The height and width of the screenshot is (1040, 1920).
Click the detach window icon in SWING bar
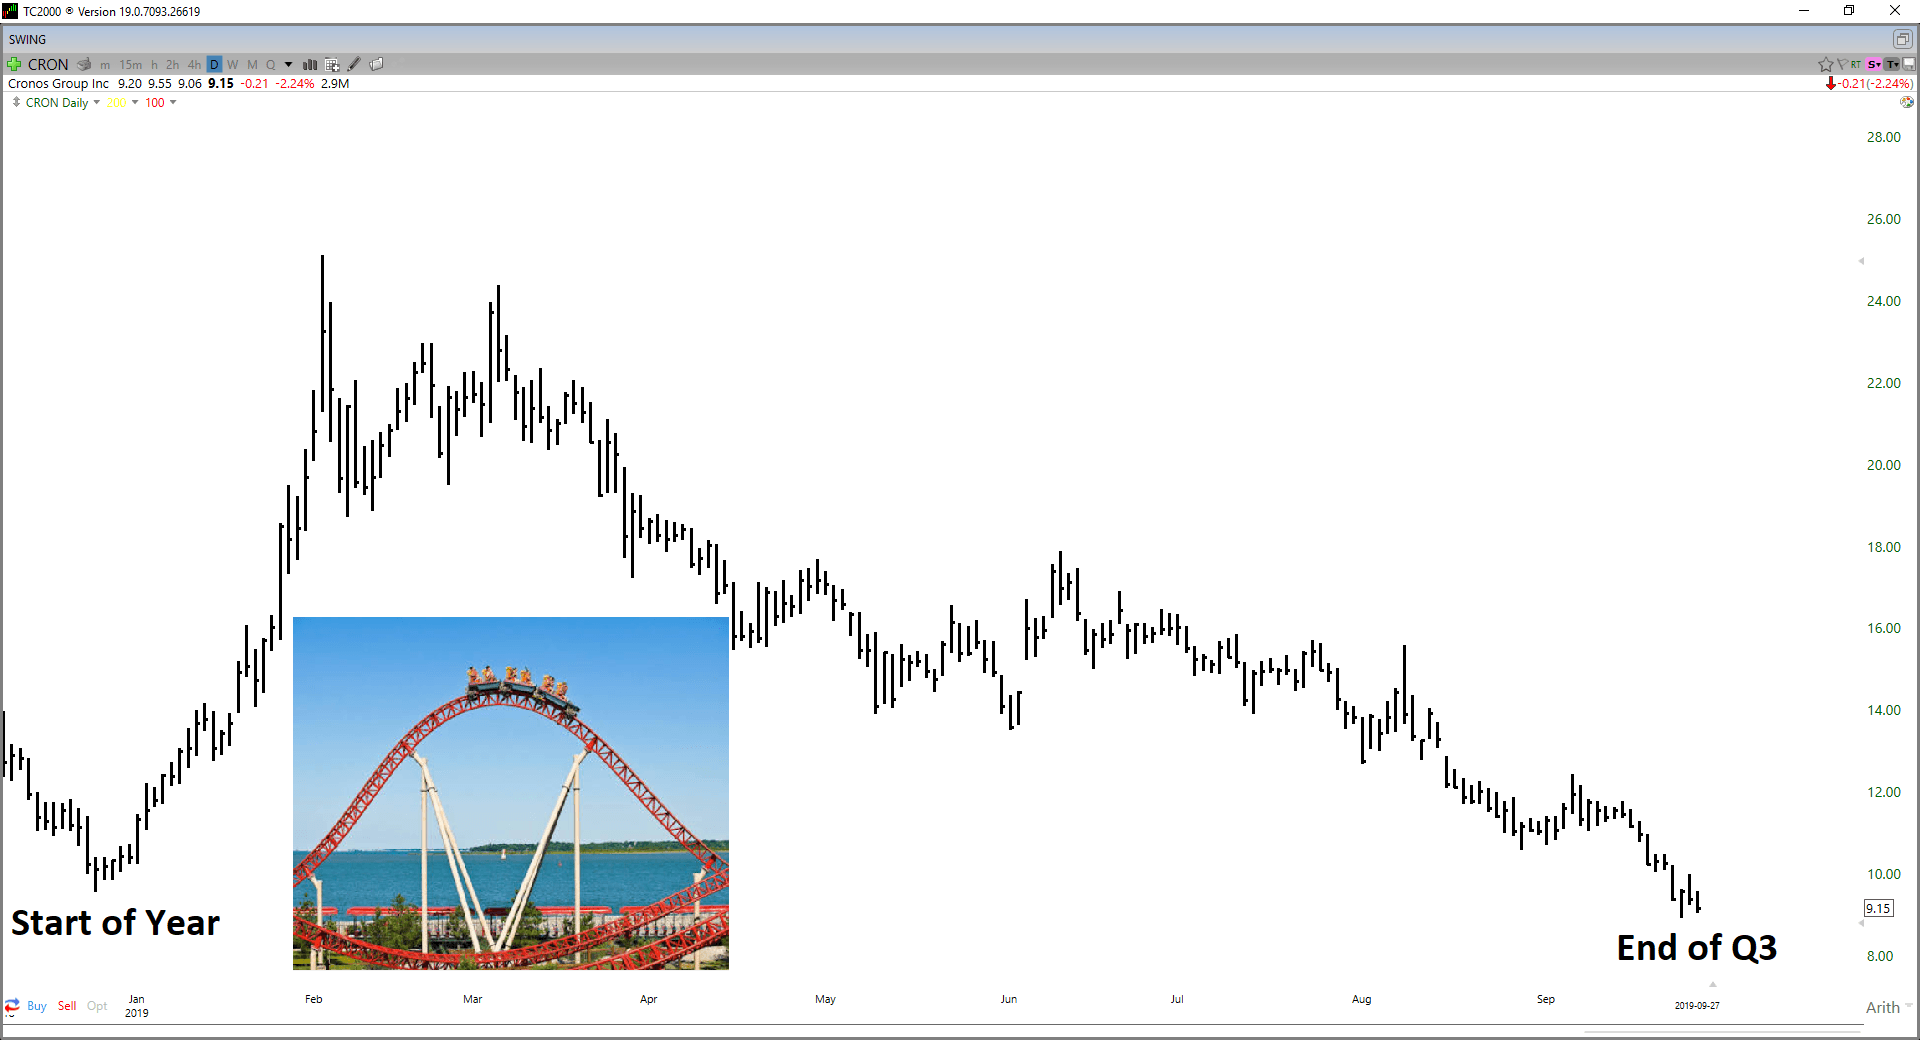[1902, 39]
